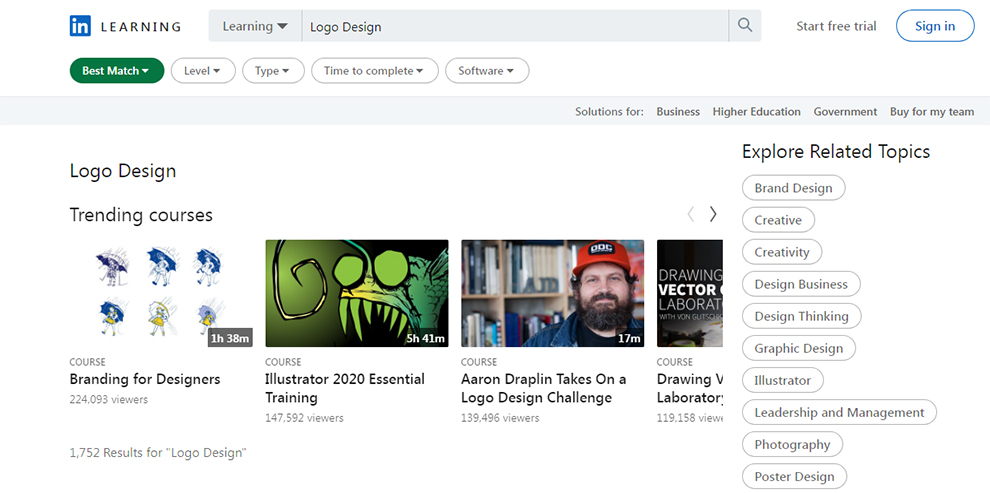Click the Trending courses heading
The height and width of the screenshot is (493, 990).
tap(141, 215)
